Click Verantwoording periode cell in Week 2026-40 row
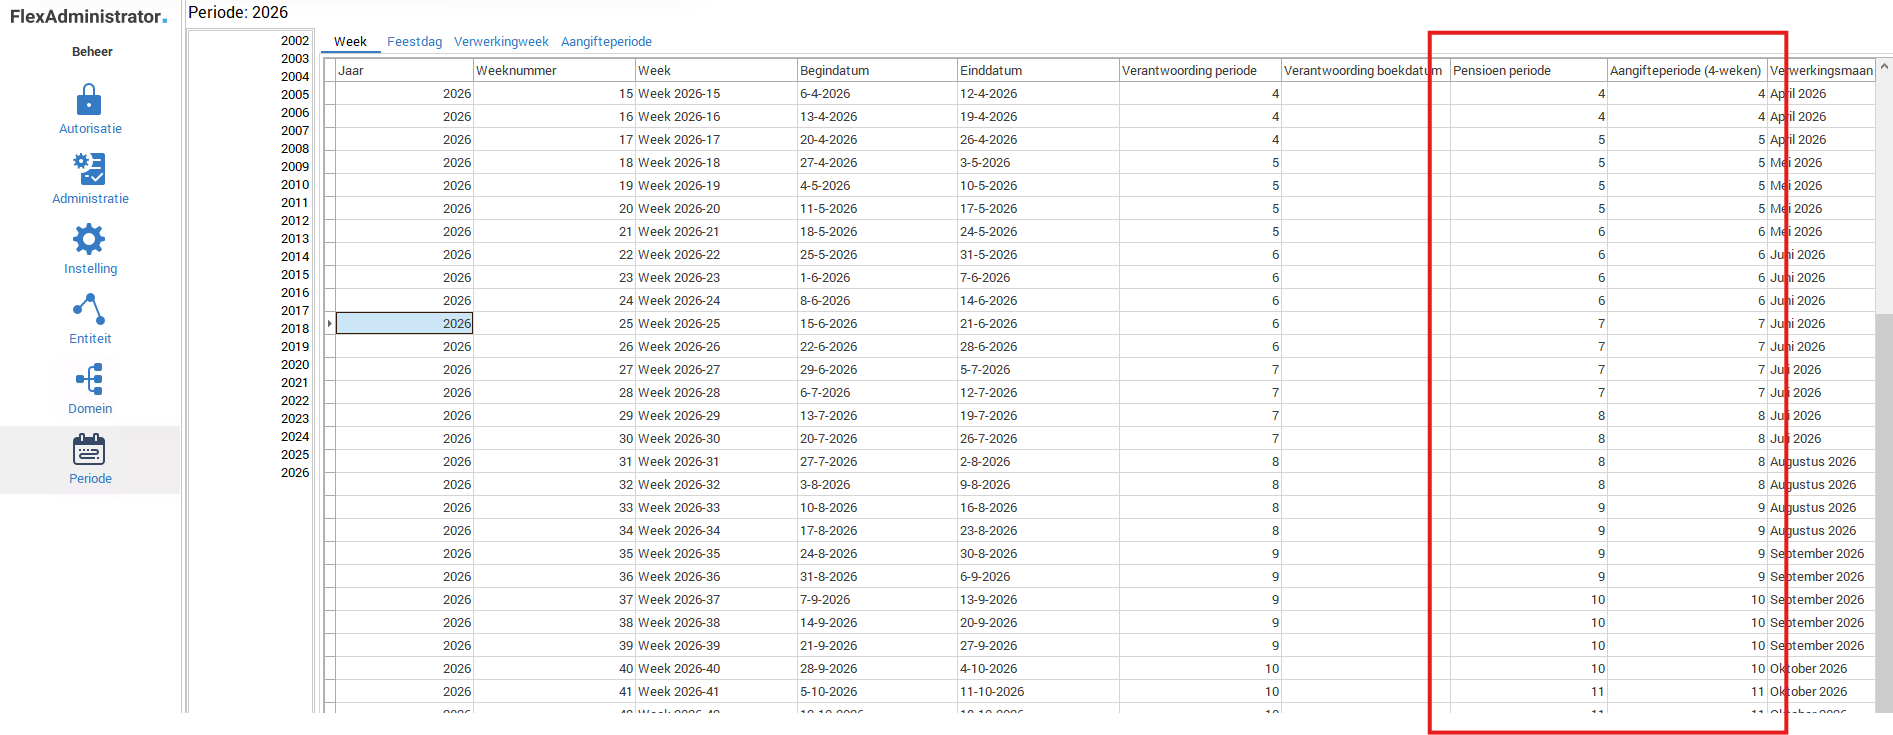This screenshot has height=735, width=1893. click(1200, 668)
